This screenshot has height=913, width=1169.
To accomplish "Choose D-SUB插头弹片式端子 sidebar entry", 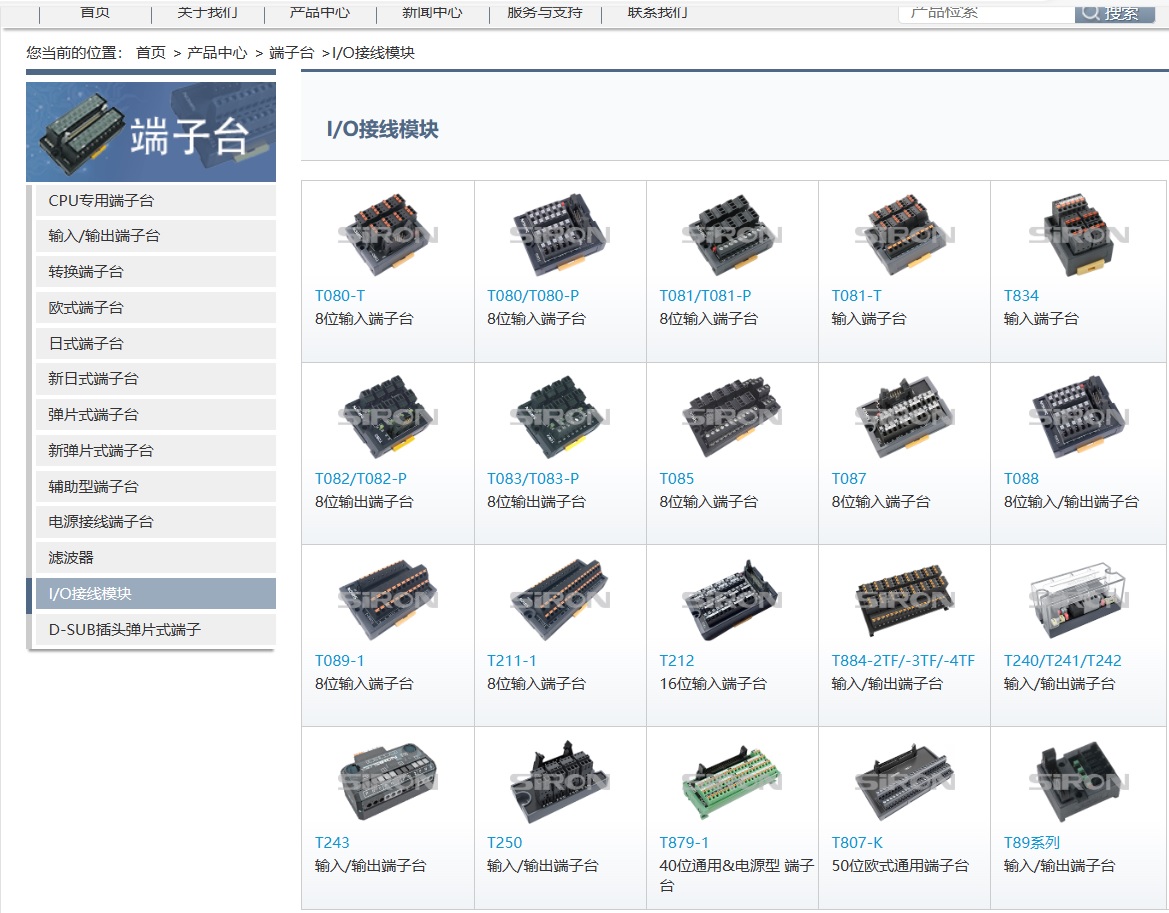I will click(125, 629).
